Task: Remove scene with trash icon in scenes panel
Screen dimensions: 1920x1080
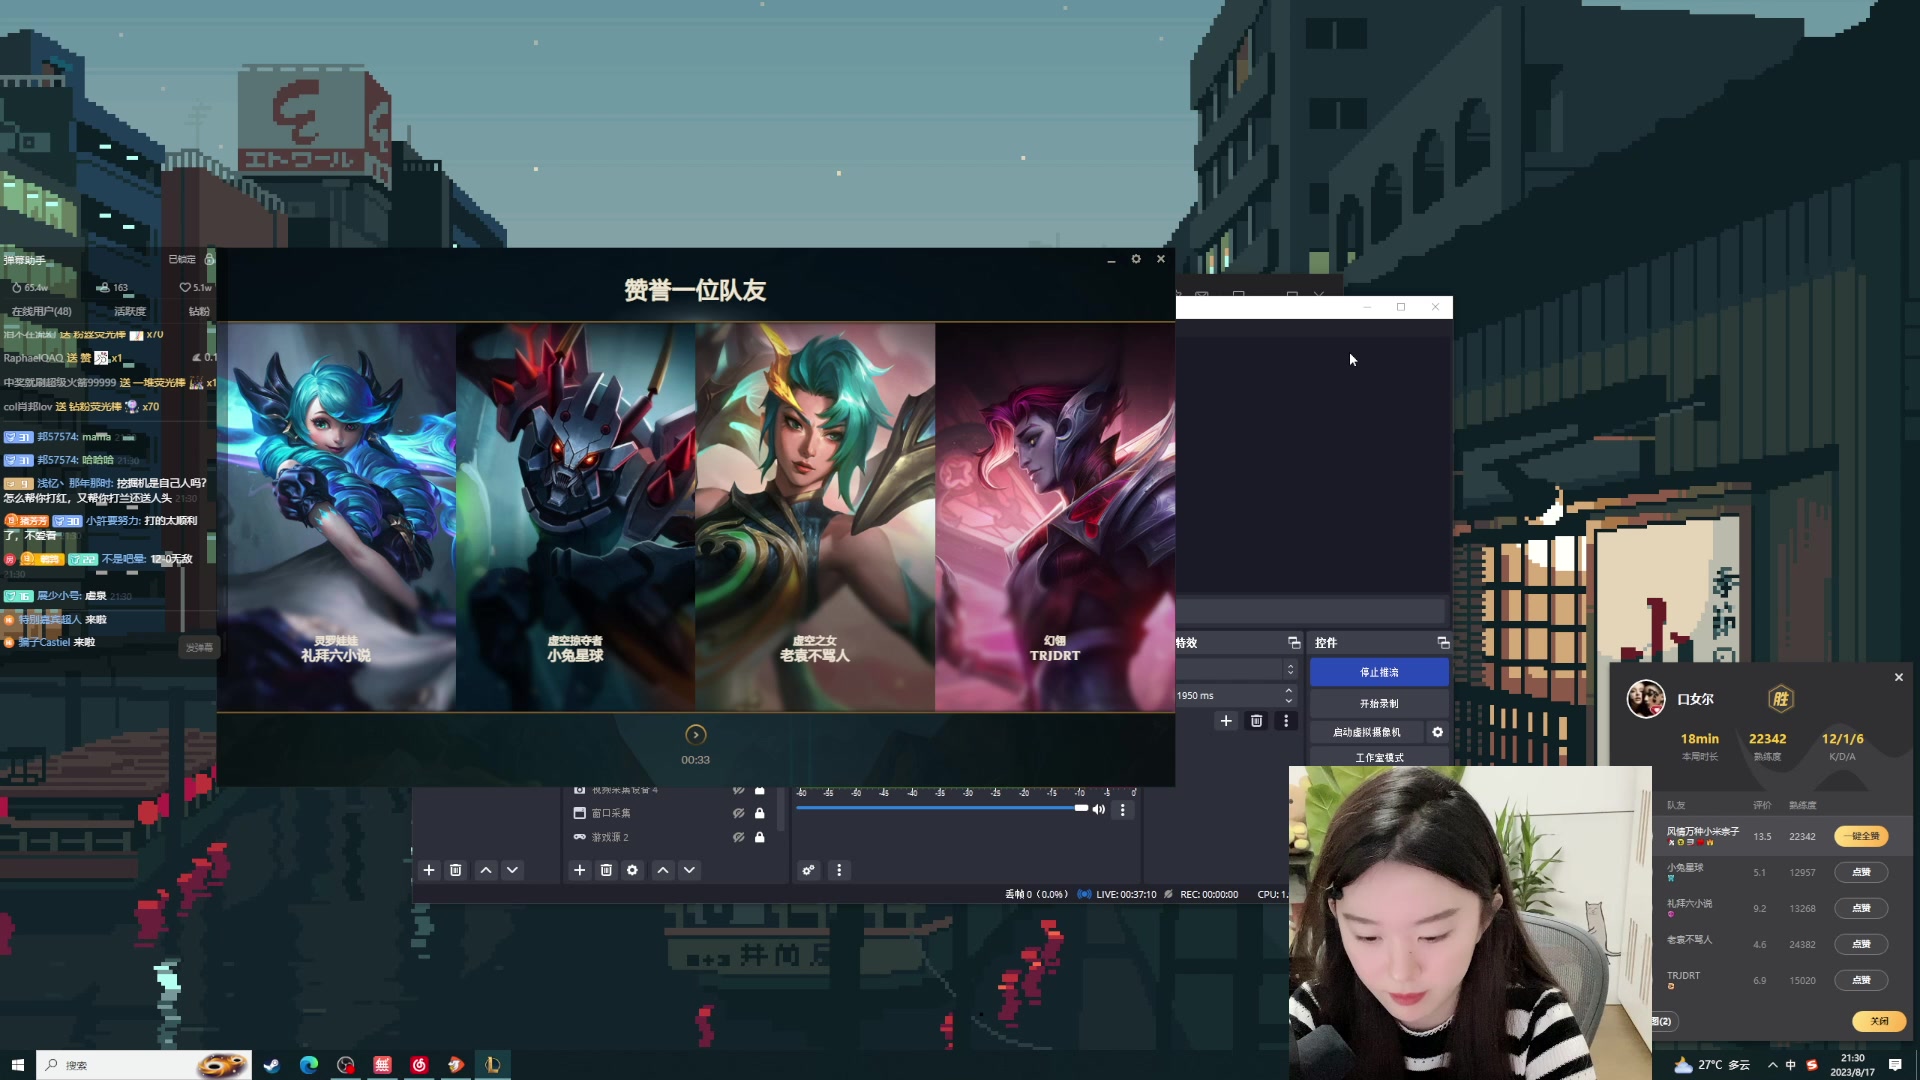Action: 456,870
